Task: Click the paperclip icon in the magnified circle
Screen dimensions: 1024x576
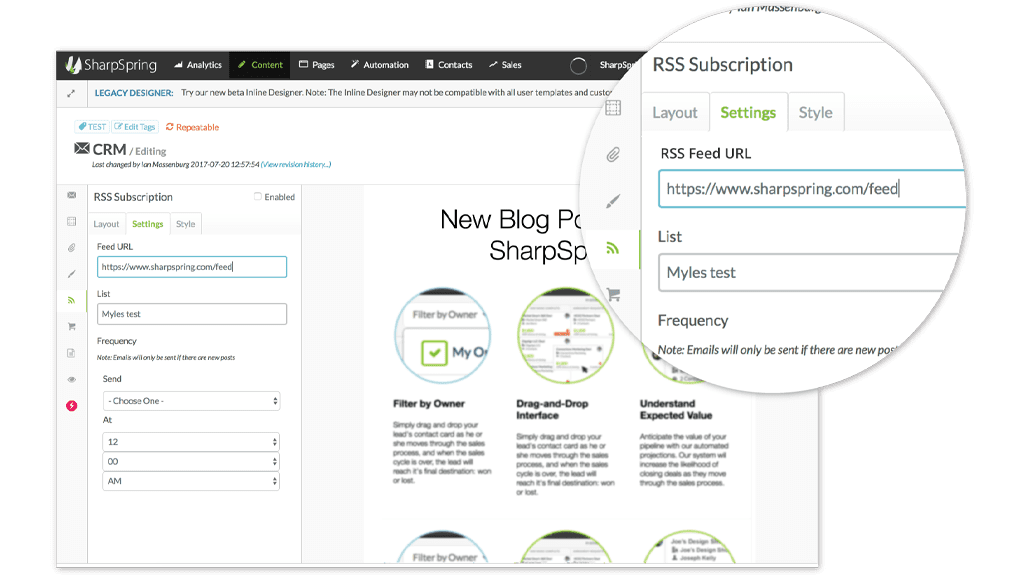Action: [613, 155]
